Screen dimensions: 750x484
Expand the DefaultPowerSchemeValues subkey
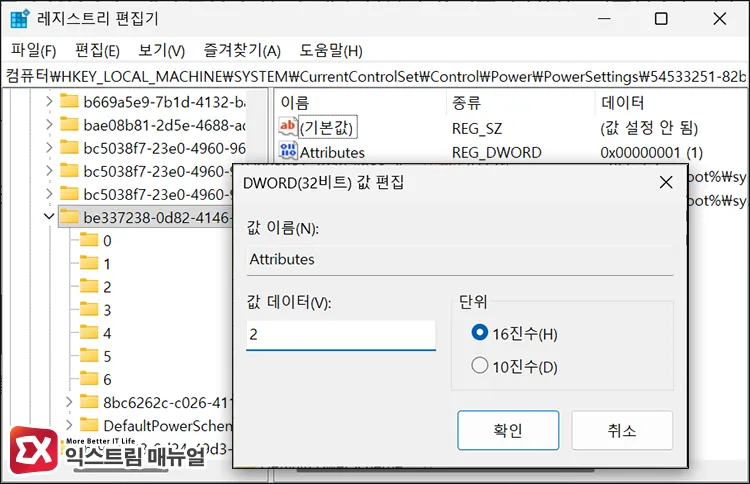(69, 425)
